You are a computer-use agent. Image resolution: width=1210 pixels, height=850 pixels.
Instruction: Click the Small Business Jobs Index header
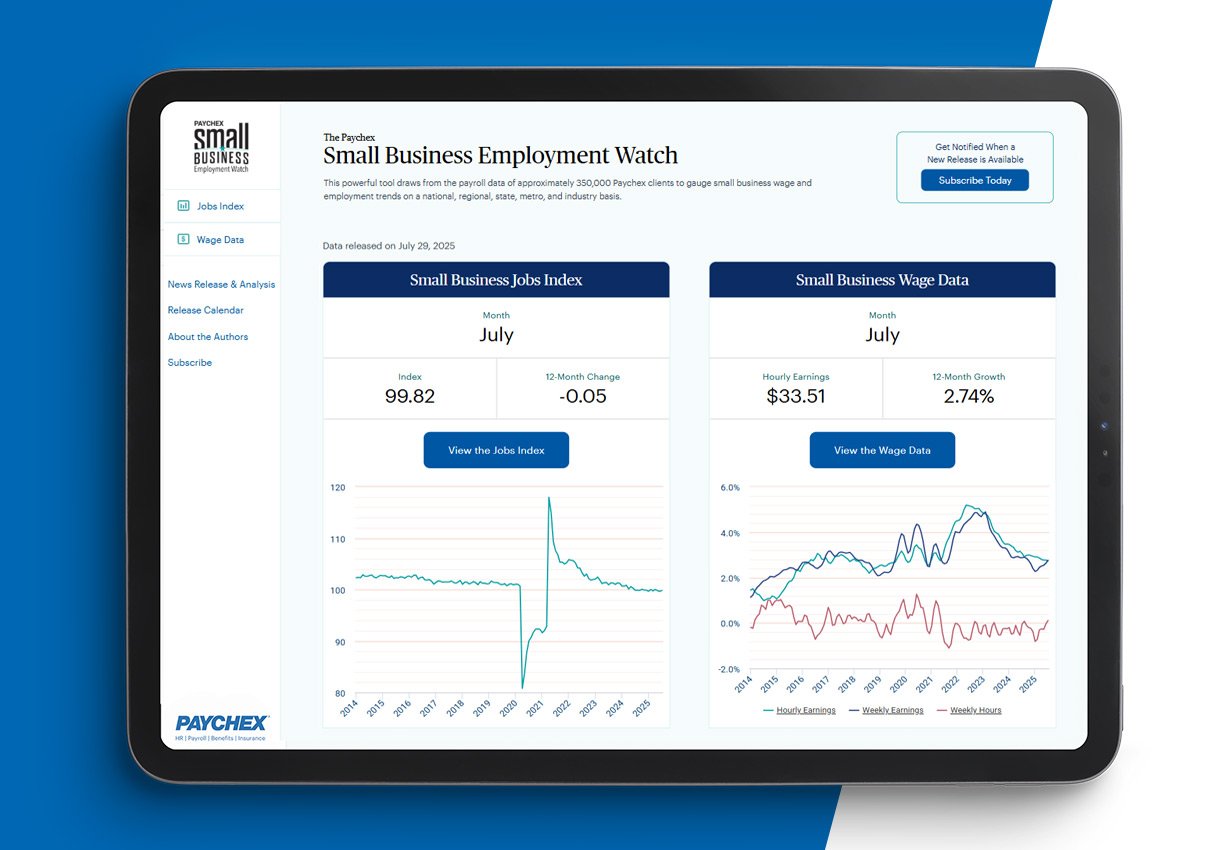tap(496, 280)
